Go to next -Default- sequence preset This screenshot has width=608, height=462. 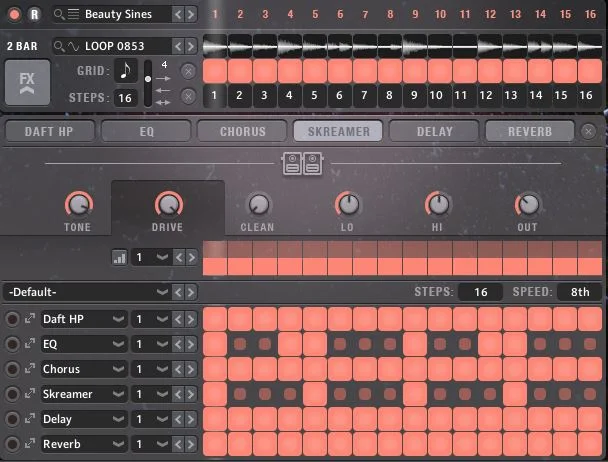[191, 292]
